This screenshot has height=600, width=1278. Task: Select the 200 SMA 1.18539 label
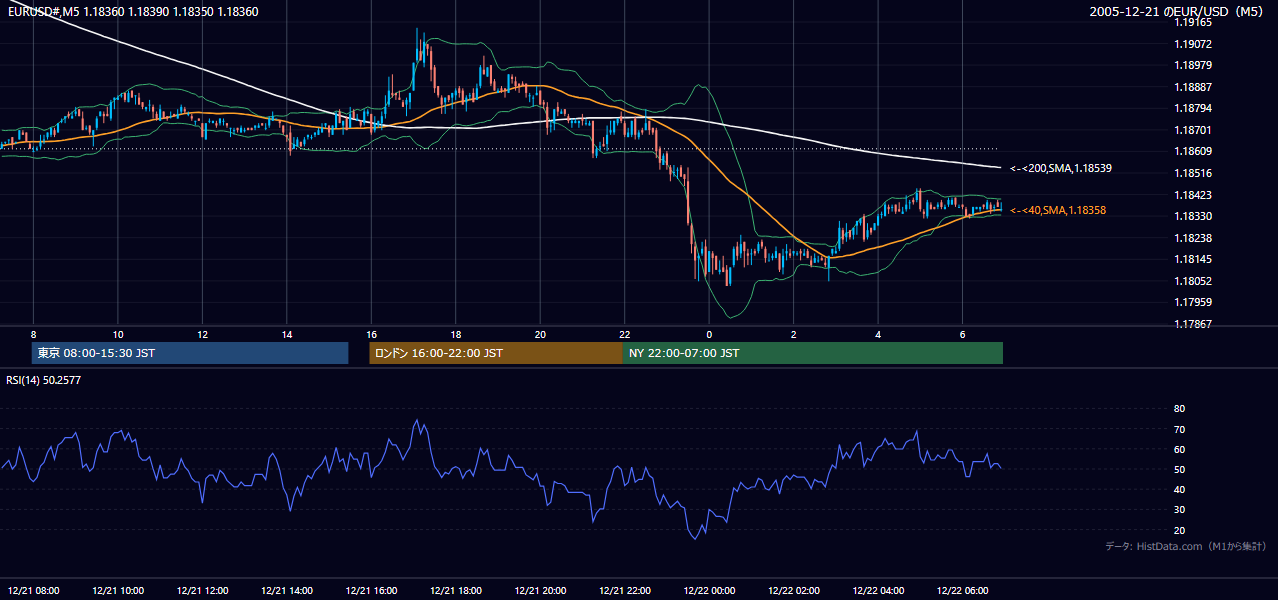click(x=1061, y=169)
